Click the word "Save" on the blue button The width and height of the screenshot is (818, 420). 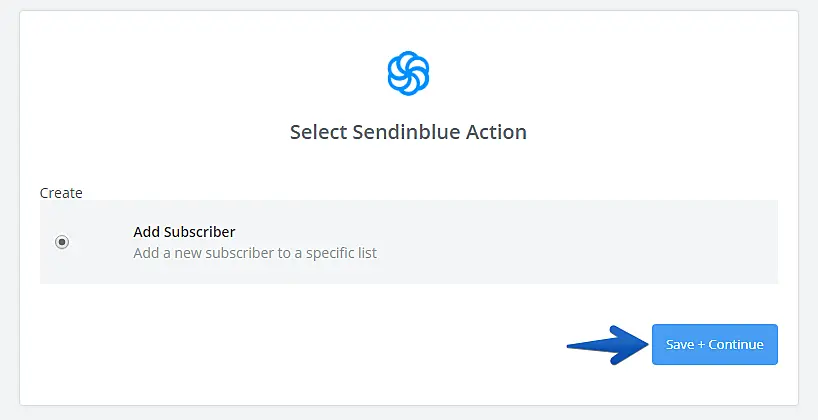point(680,345)
